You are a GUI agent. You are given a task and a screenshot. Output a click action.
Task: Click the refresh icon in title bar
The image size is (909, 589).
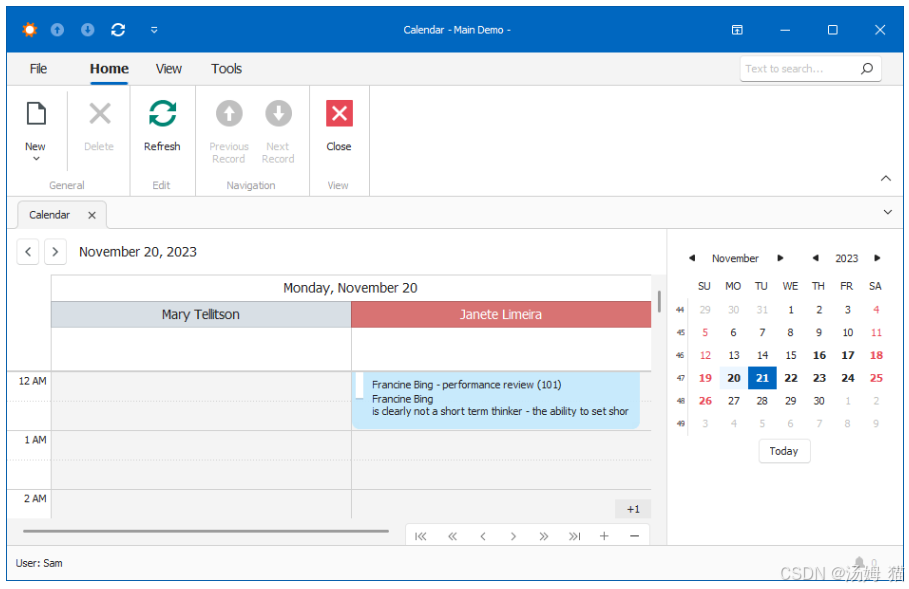(x=118, y=30)
